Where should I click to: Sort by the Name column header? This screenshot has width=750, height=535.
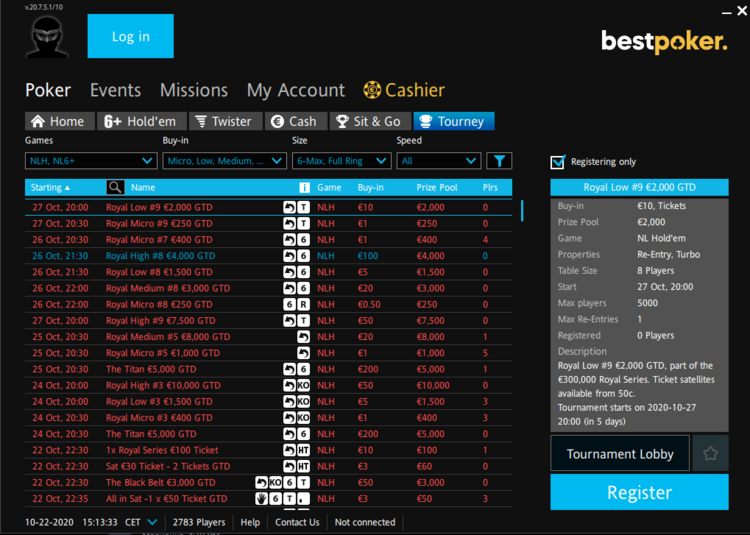pyautogui.click(x=143, y=187)
